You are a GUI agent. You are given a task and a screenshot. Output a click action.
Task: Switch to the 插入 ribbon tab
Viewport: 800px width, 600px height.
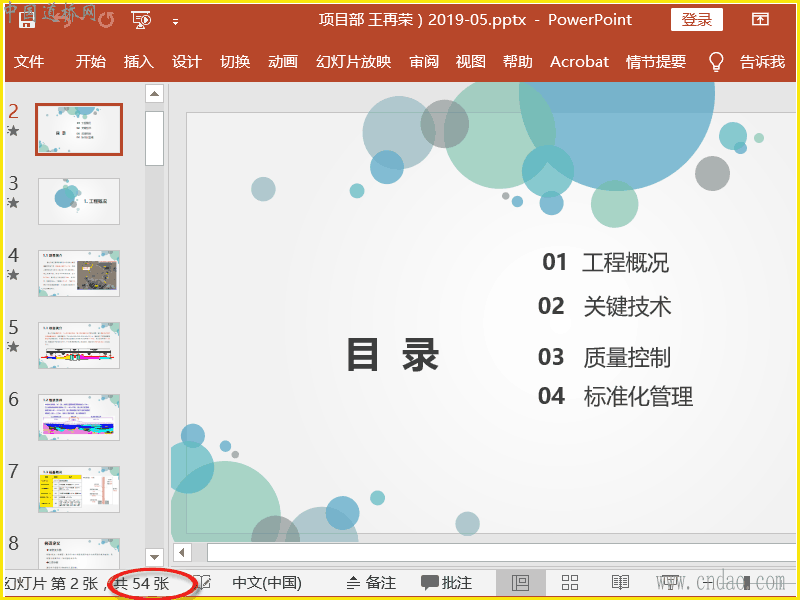click(139, 62)
